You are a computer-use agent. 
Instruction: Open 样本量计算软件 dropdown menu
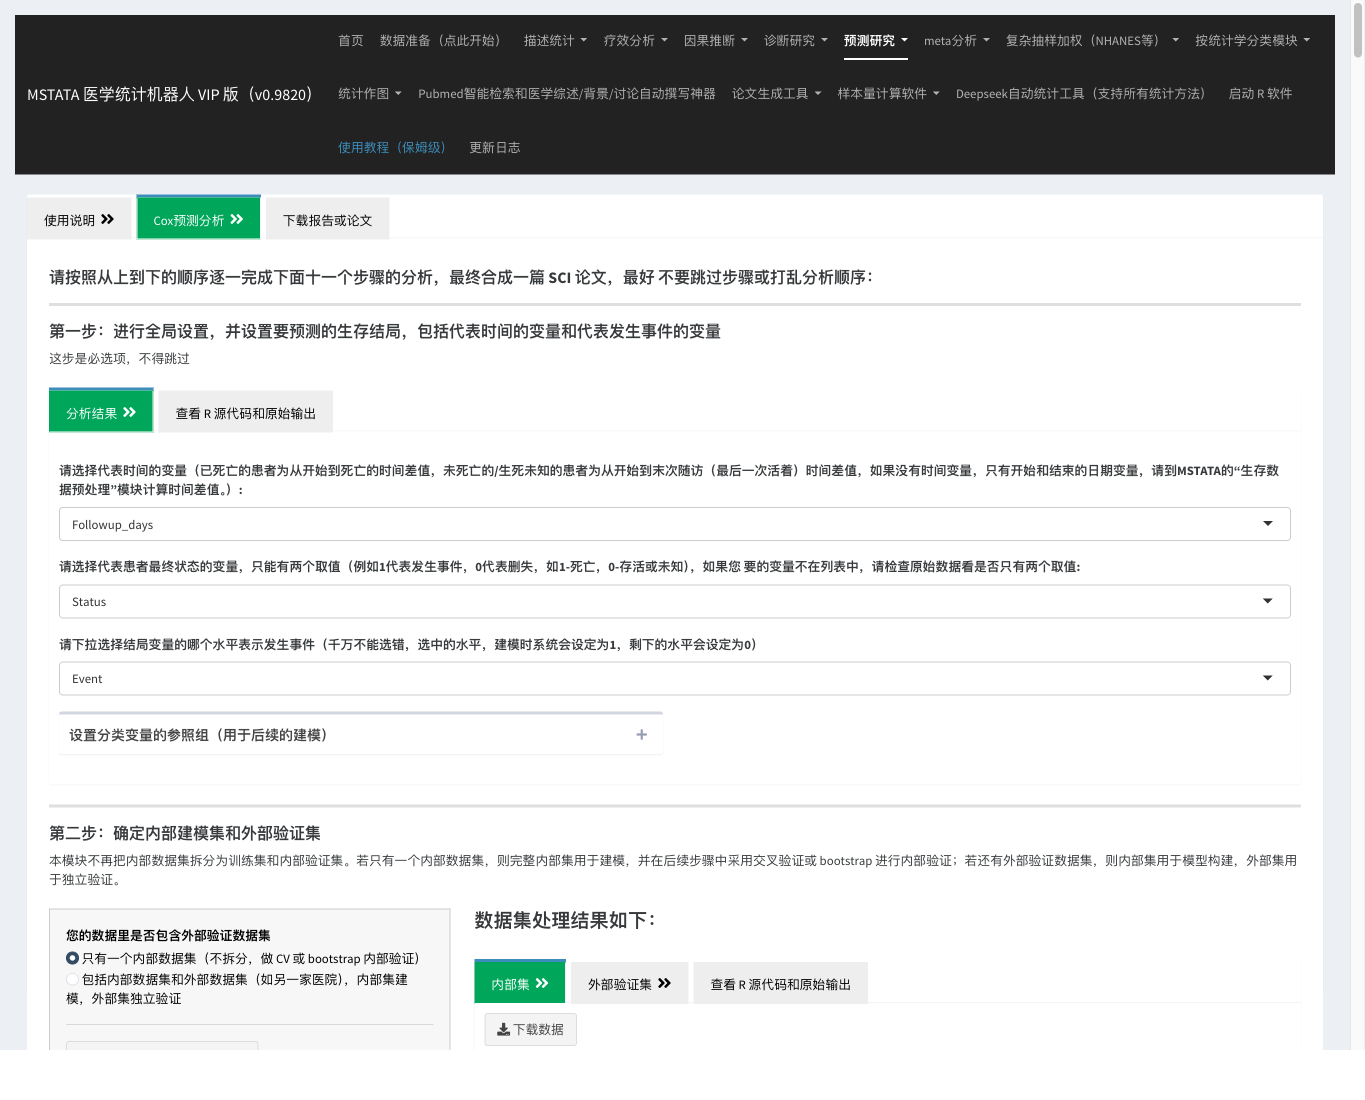click(888, 93)
